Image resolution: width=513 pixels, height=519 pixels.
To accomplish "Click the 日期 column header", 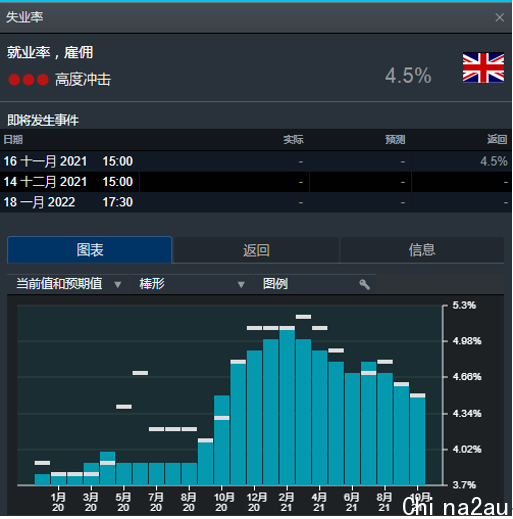I will click(x=13, y=140).
